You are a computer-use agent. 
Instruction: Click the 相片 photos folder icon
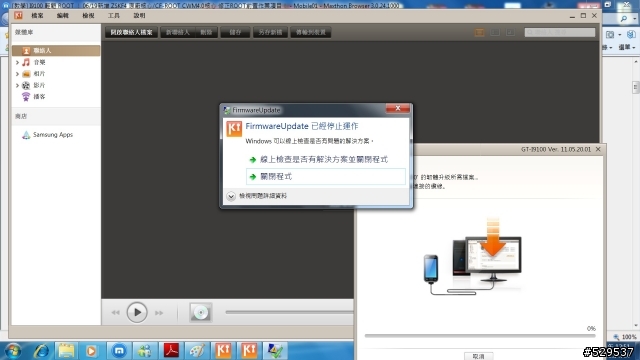click(x=26, y=73)
